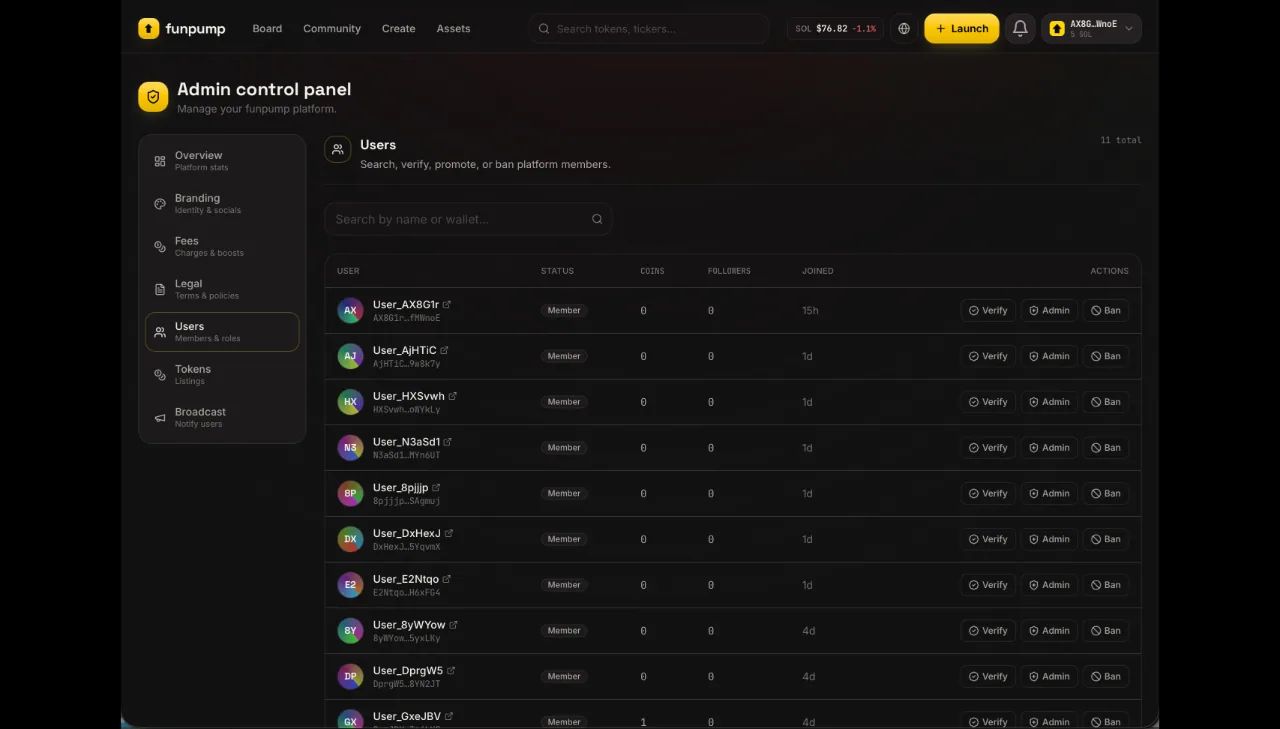The image size is (1280, 729).
Task: Click the SOL $76.82 price indicator
Action: (835, 29)
